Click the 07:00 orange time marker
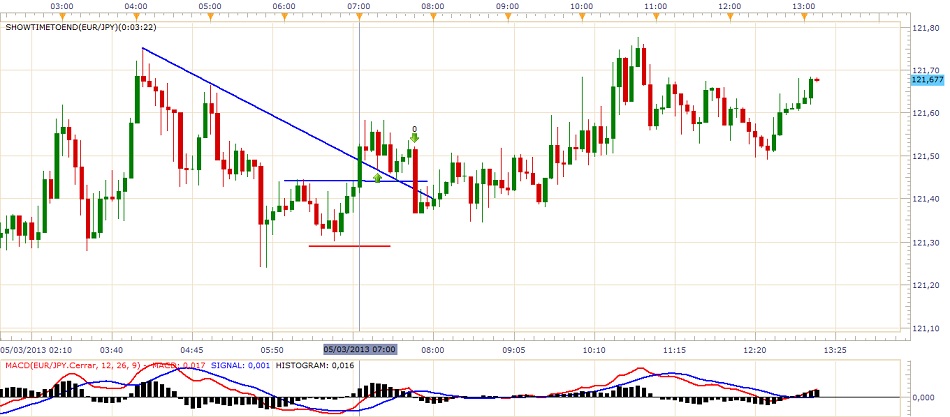 pyautogui.click(x=359, y=17)
